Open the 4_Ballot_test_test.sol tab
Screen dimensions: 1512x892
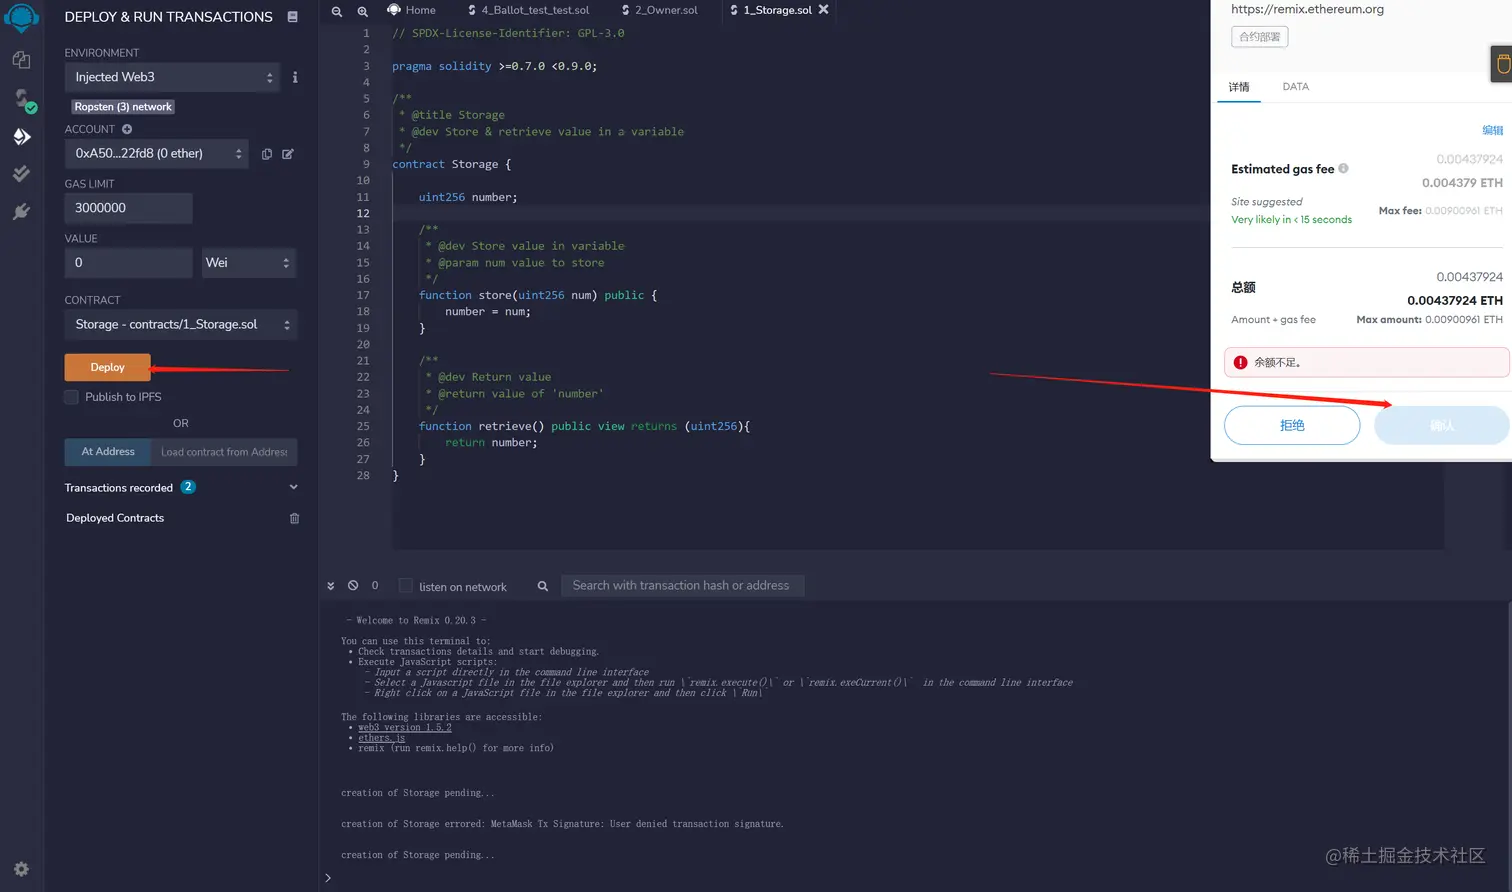click(x=529, y=10)
